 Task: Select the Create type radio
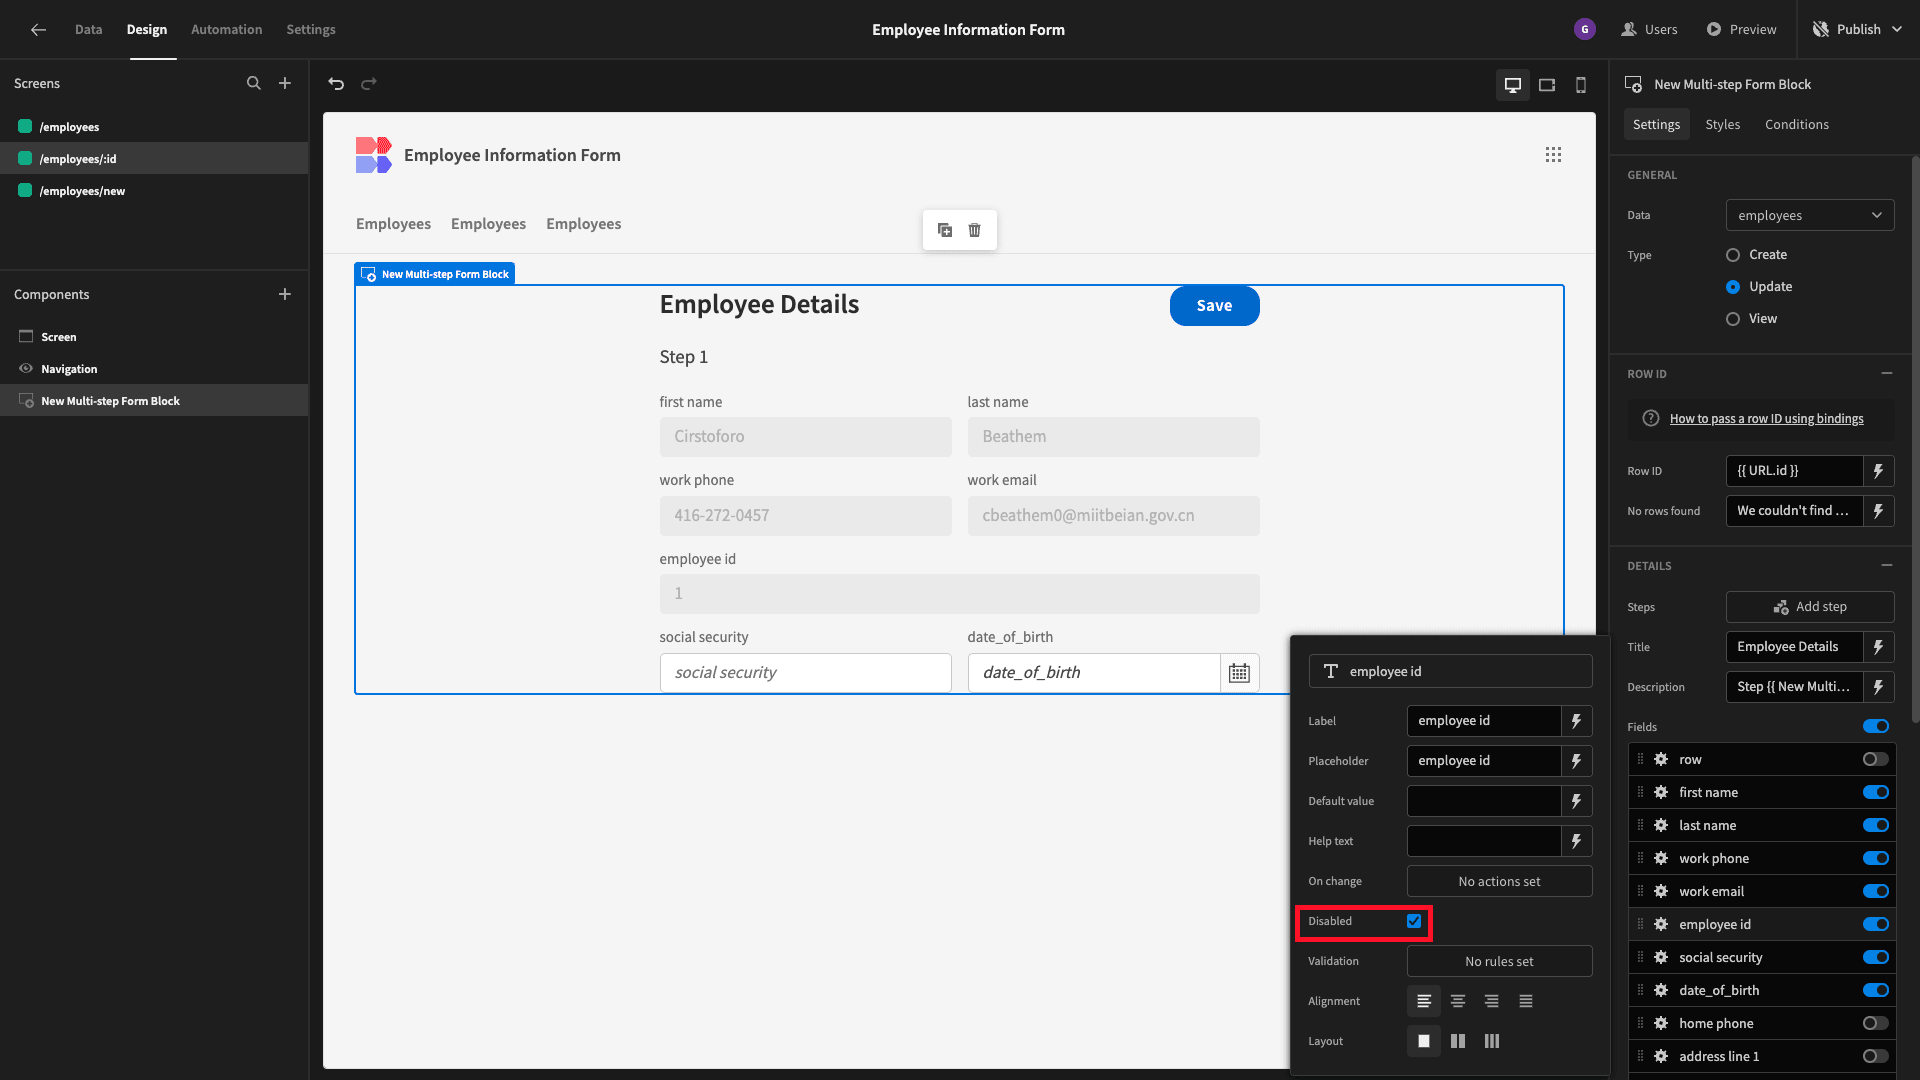(1733, 255)
